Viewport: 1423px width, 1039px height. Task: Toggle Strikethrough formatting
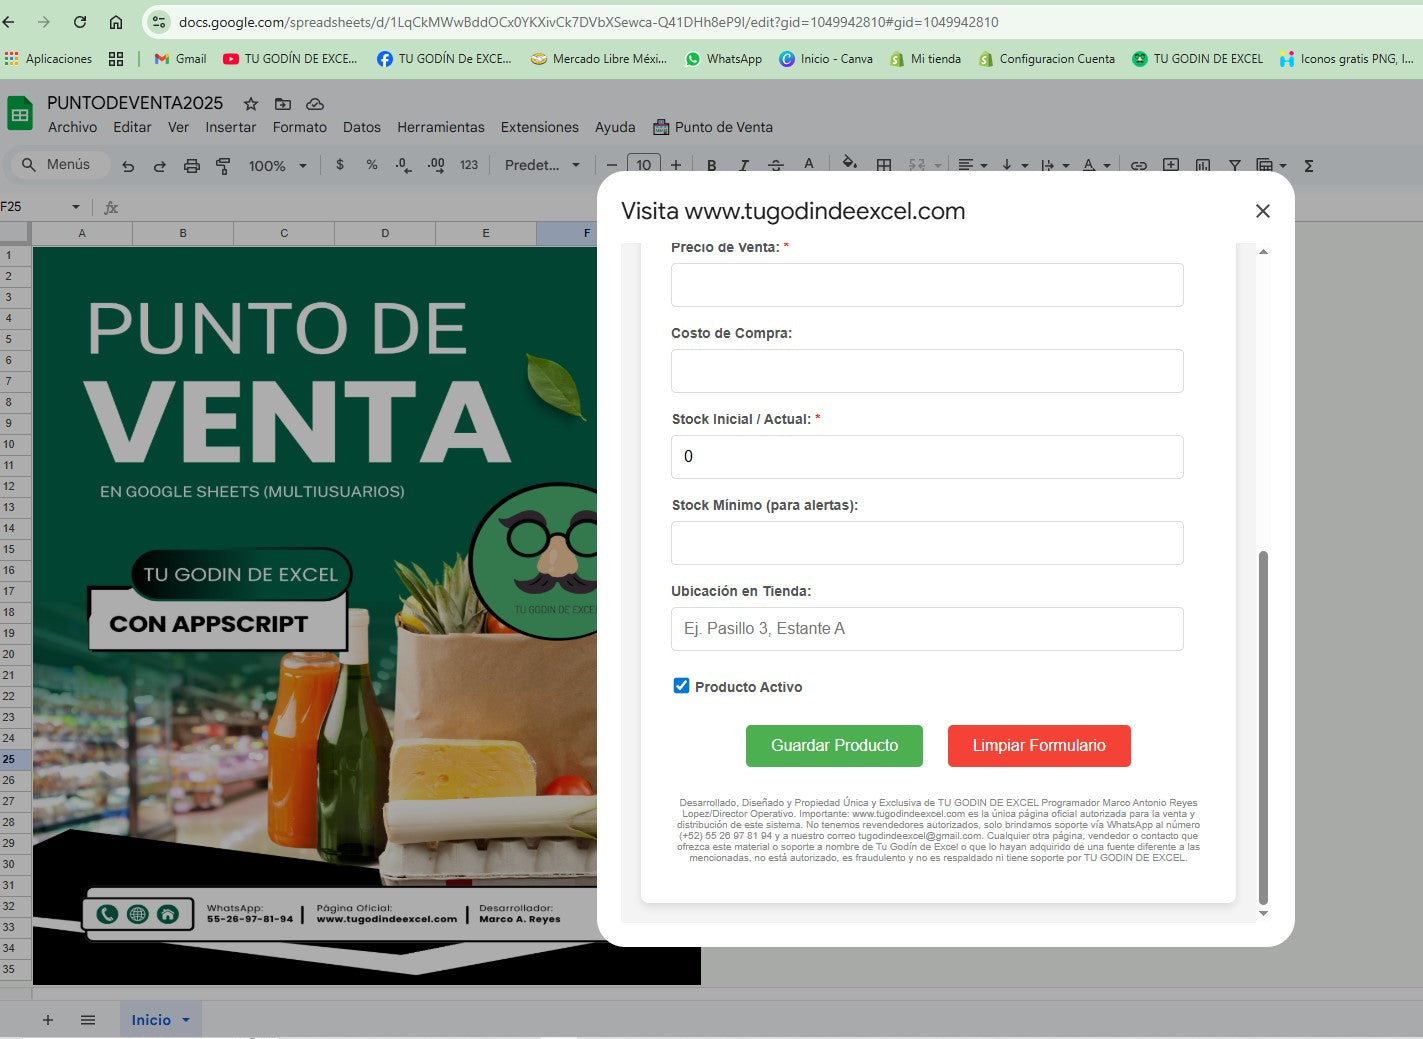[776, 165]
